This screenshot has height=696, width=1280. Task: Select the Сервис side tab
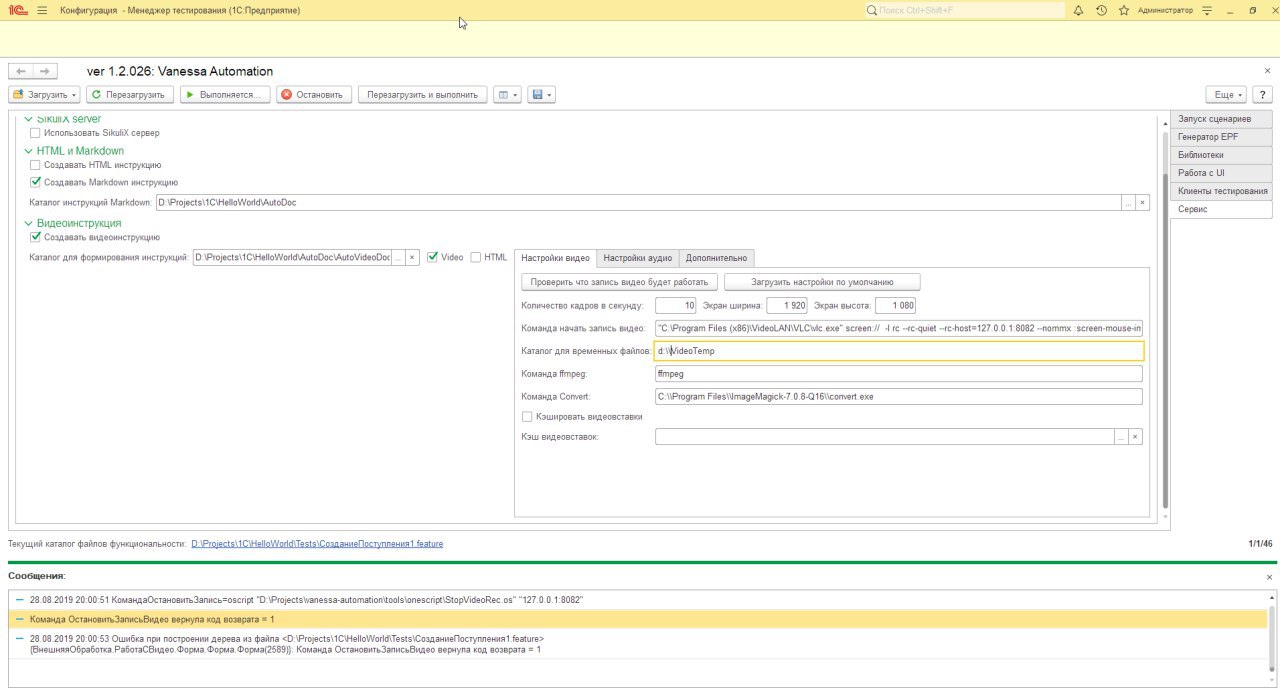[x=1221, y=210]
